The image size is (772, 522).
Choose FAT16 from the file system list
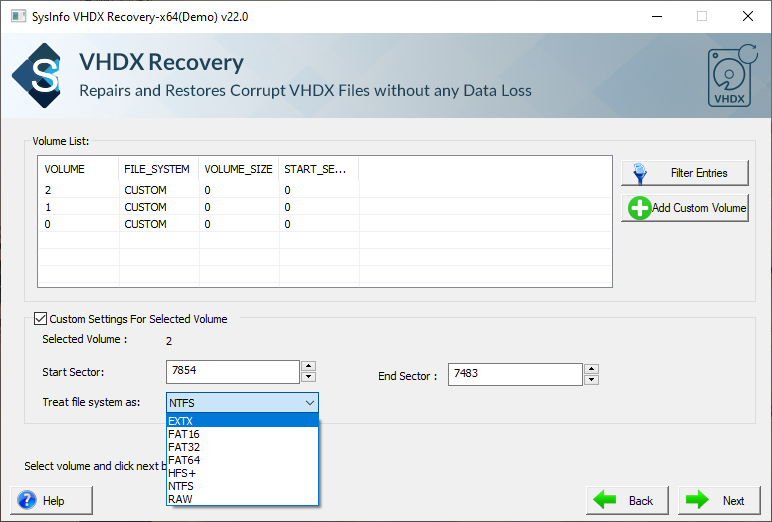coord(242,434)
